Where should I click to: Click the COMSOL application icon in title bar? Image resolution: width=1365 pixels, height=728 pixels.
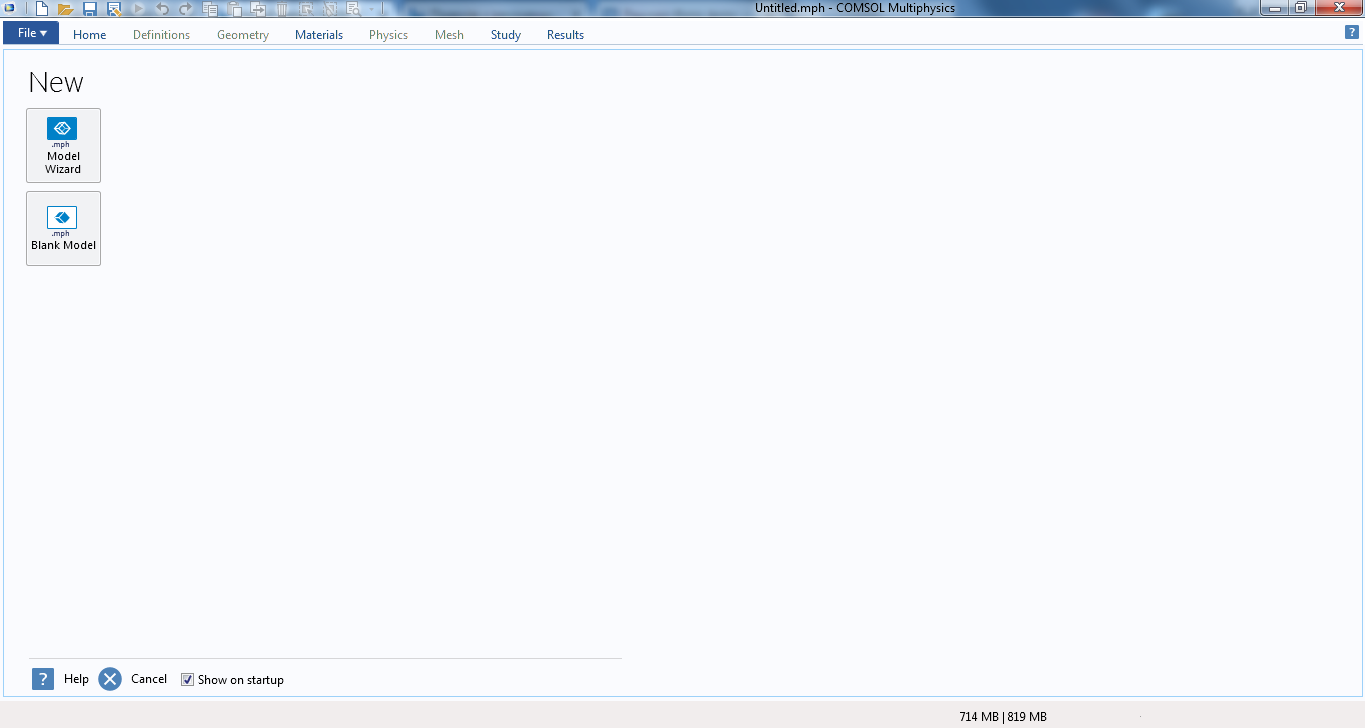tap(9, 8)
